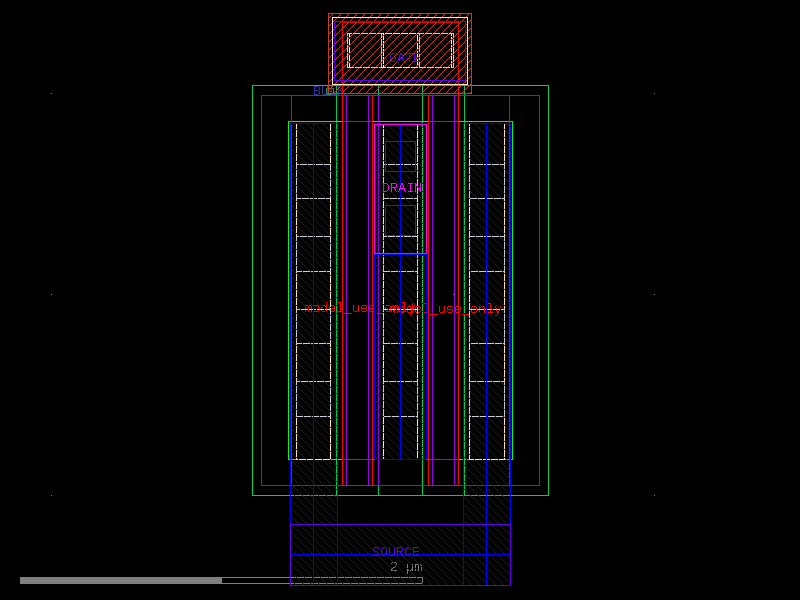This screenshot has width=800, height=600.
Task: Click the DRAIN label
Action: coord(401,185)
